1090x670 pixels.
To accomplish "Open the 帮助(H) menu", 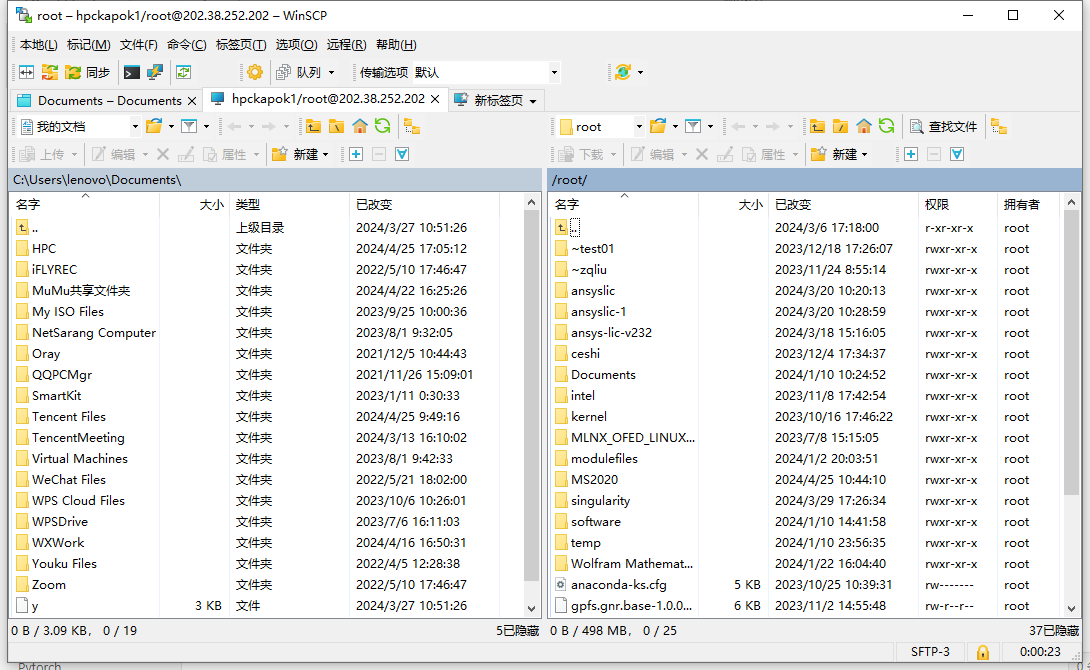I will point(396,44).
